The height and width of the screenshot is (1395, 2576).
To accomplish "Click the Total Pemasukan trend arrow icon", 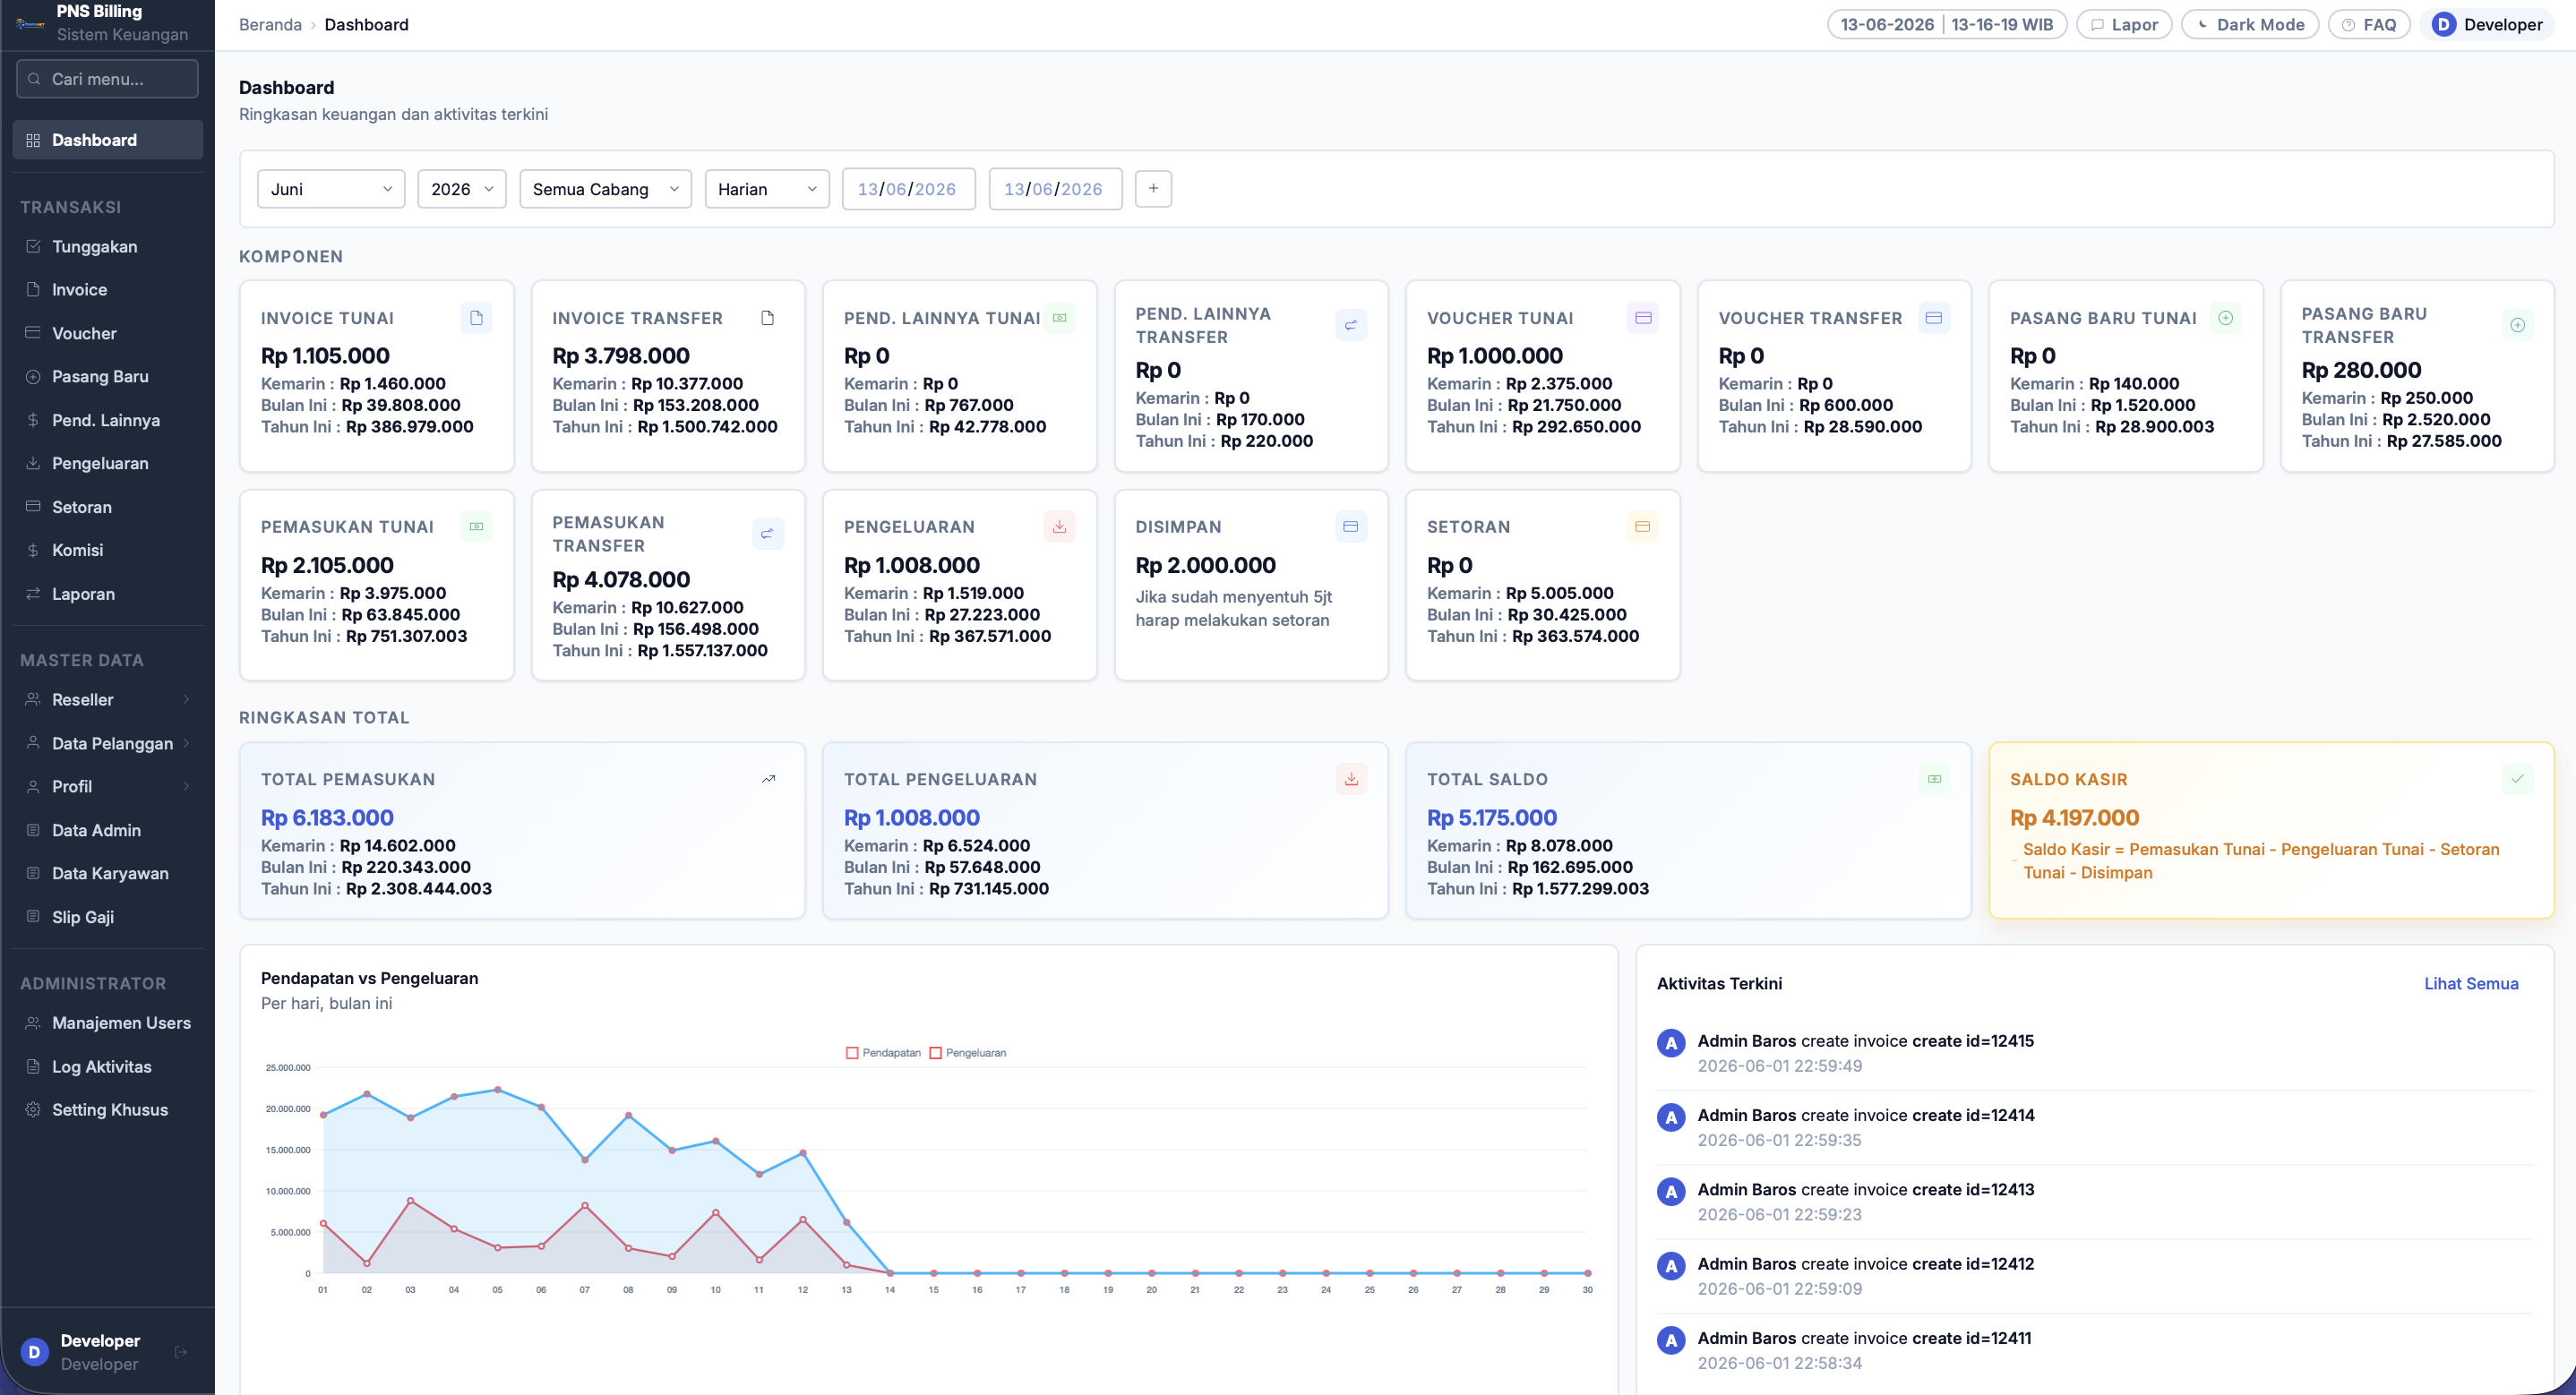I will pyautogui.click(x=768, y=779).
